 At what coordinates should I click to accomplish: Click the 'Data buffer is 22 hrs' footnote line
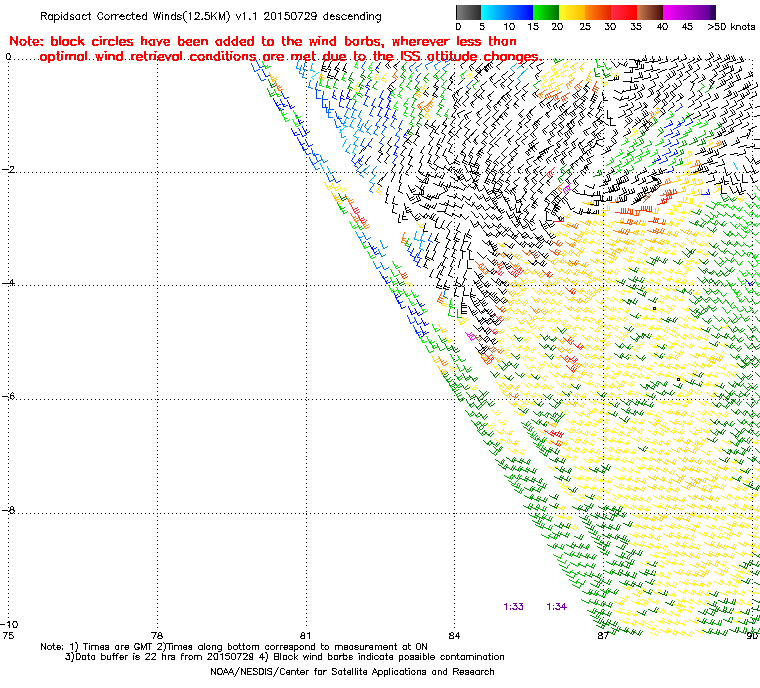pos(285,657)
